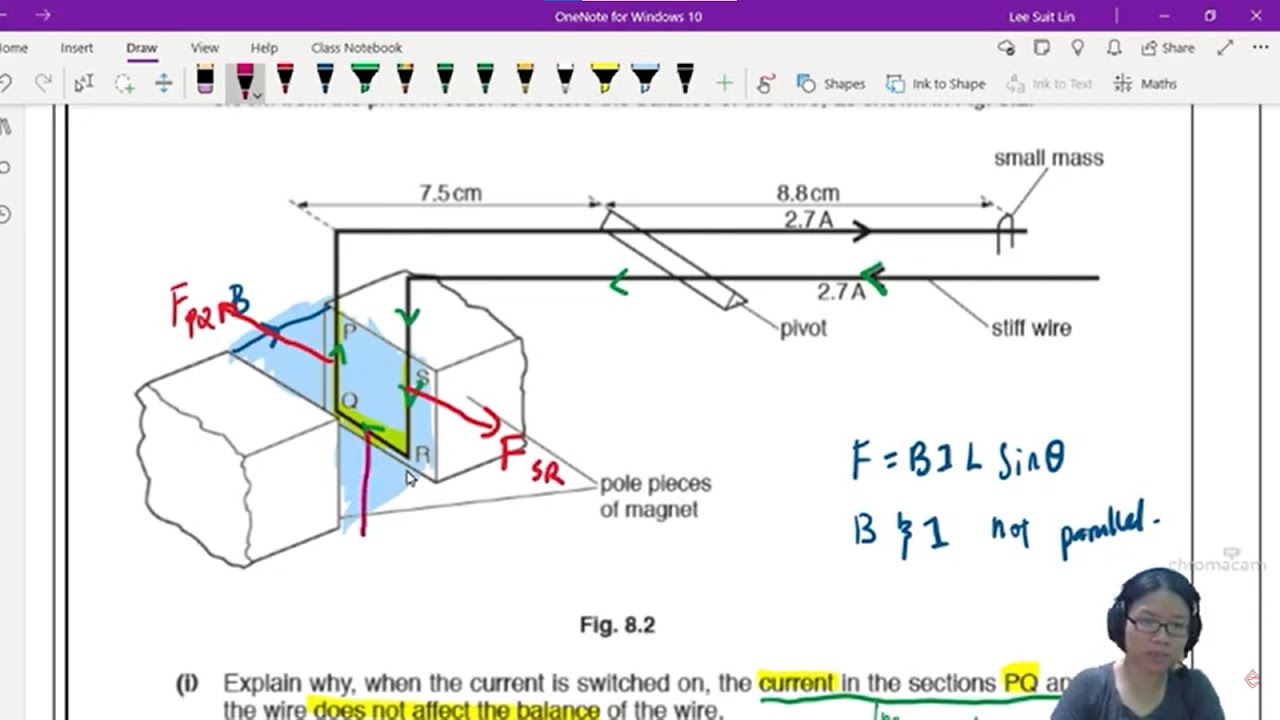Screen dimensions: 1280x720
Task: Click the Share button
Action: pos(1167,47)
